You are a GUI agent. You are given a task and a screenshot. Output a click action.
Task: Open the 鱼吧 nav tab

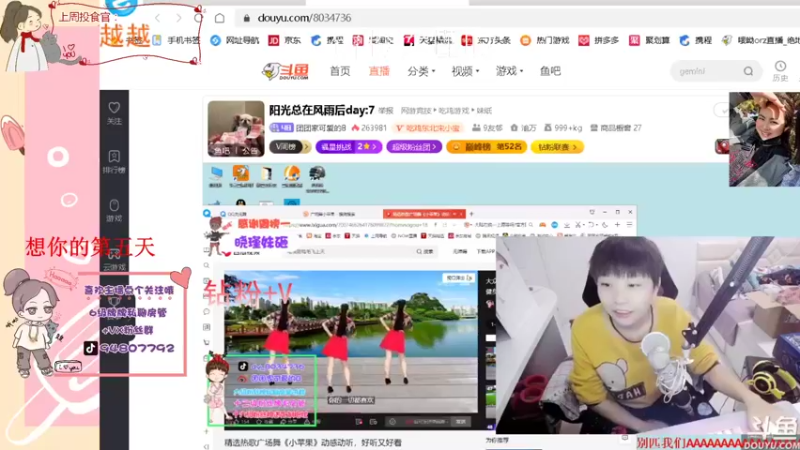[x=550, y=71]
